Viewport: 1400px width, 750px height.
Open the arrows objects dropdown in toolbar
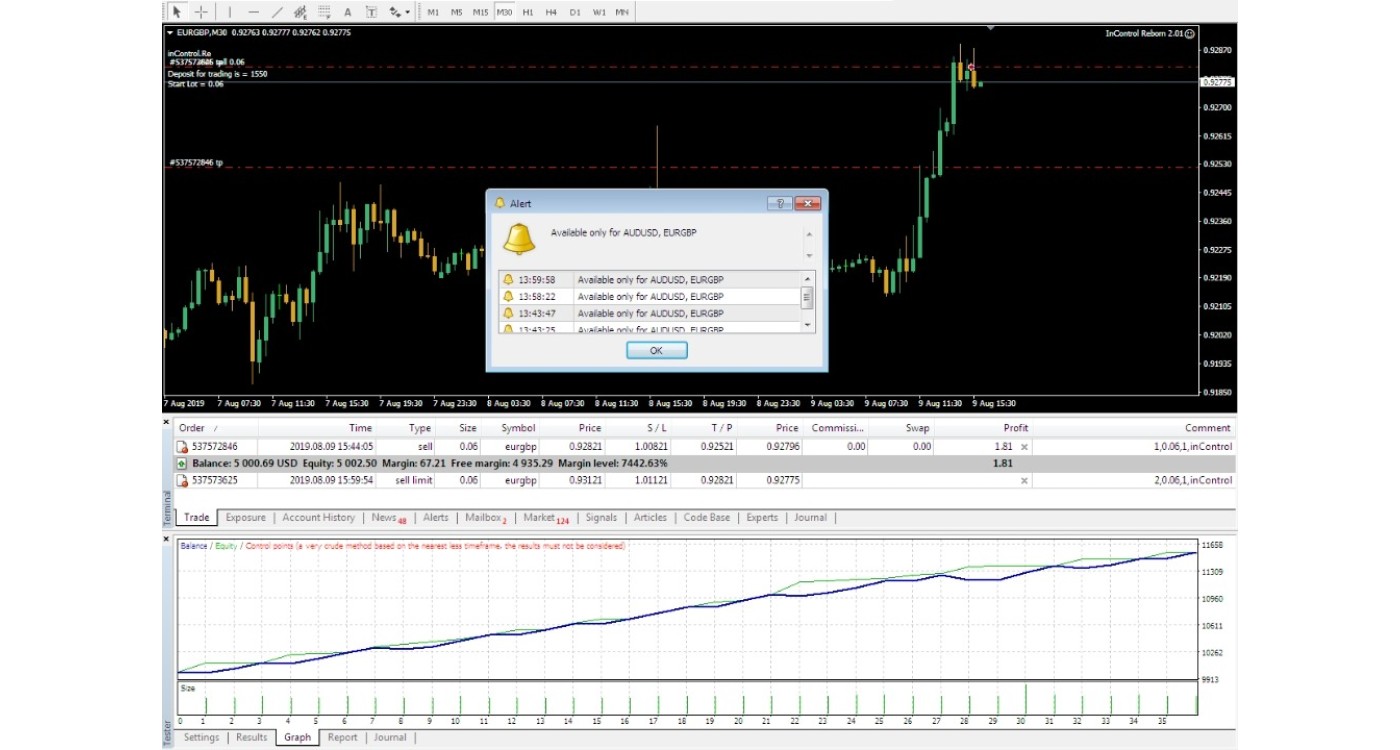pos(400,12)
